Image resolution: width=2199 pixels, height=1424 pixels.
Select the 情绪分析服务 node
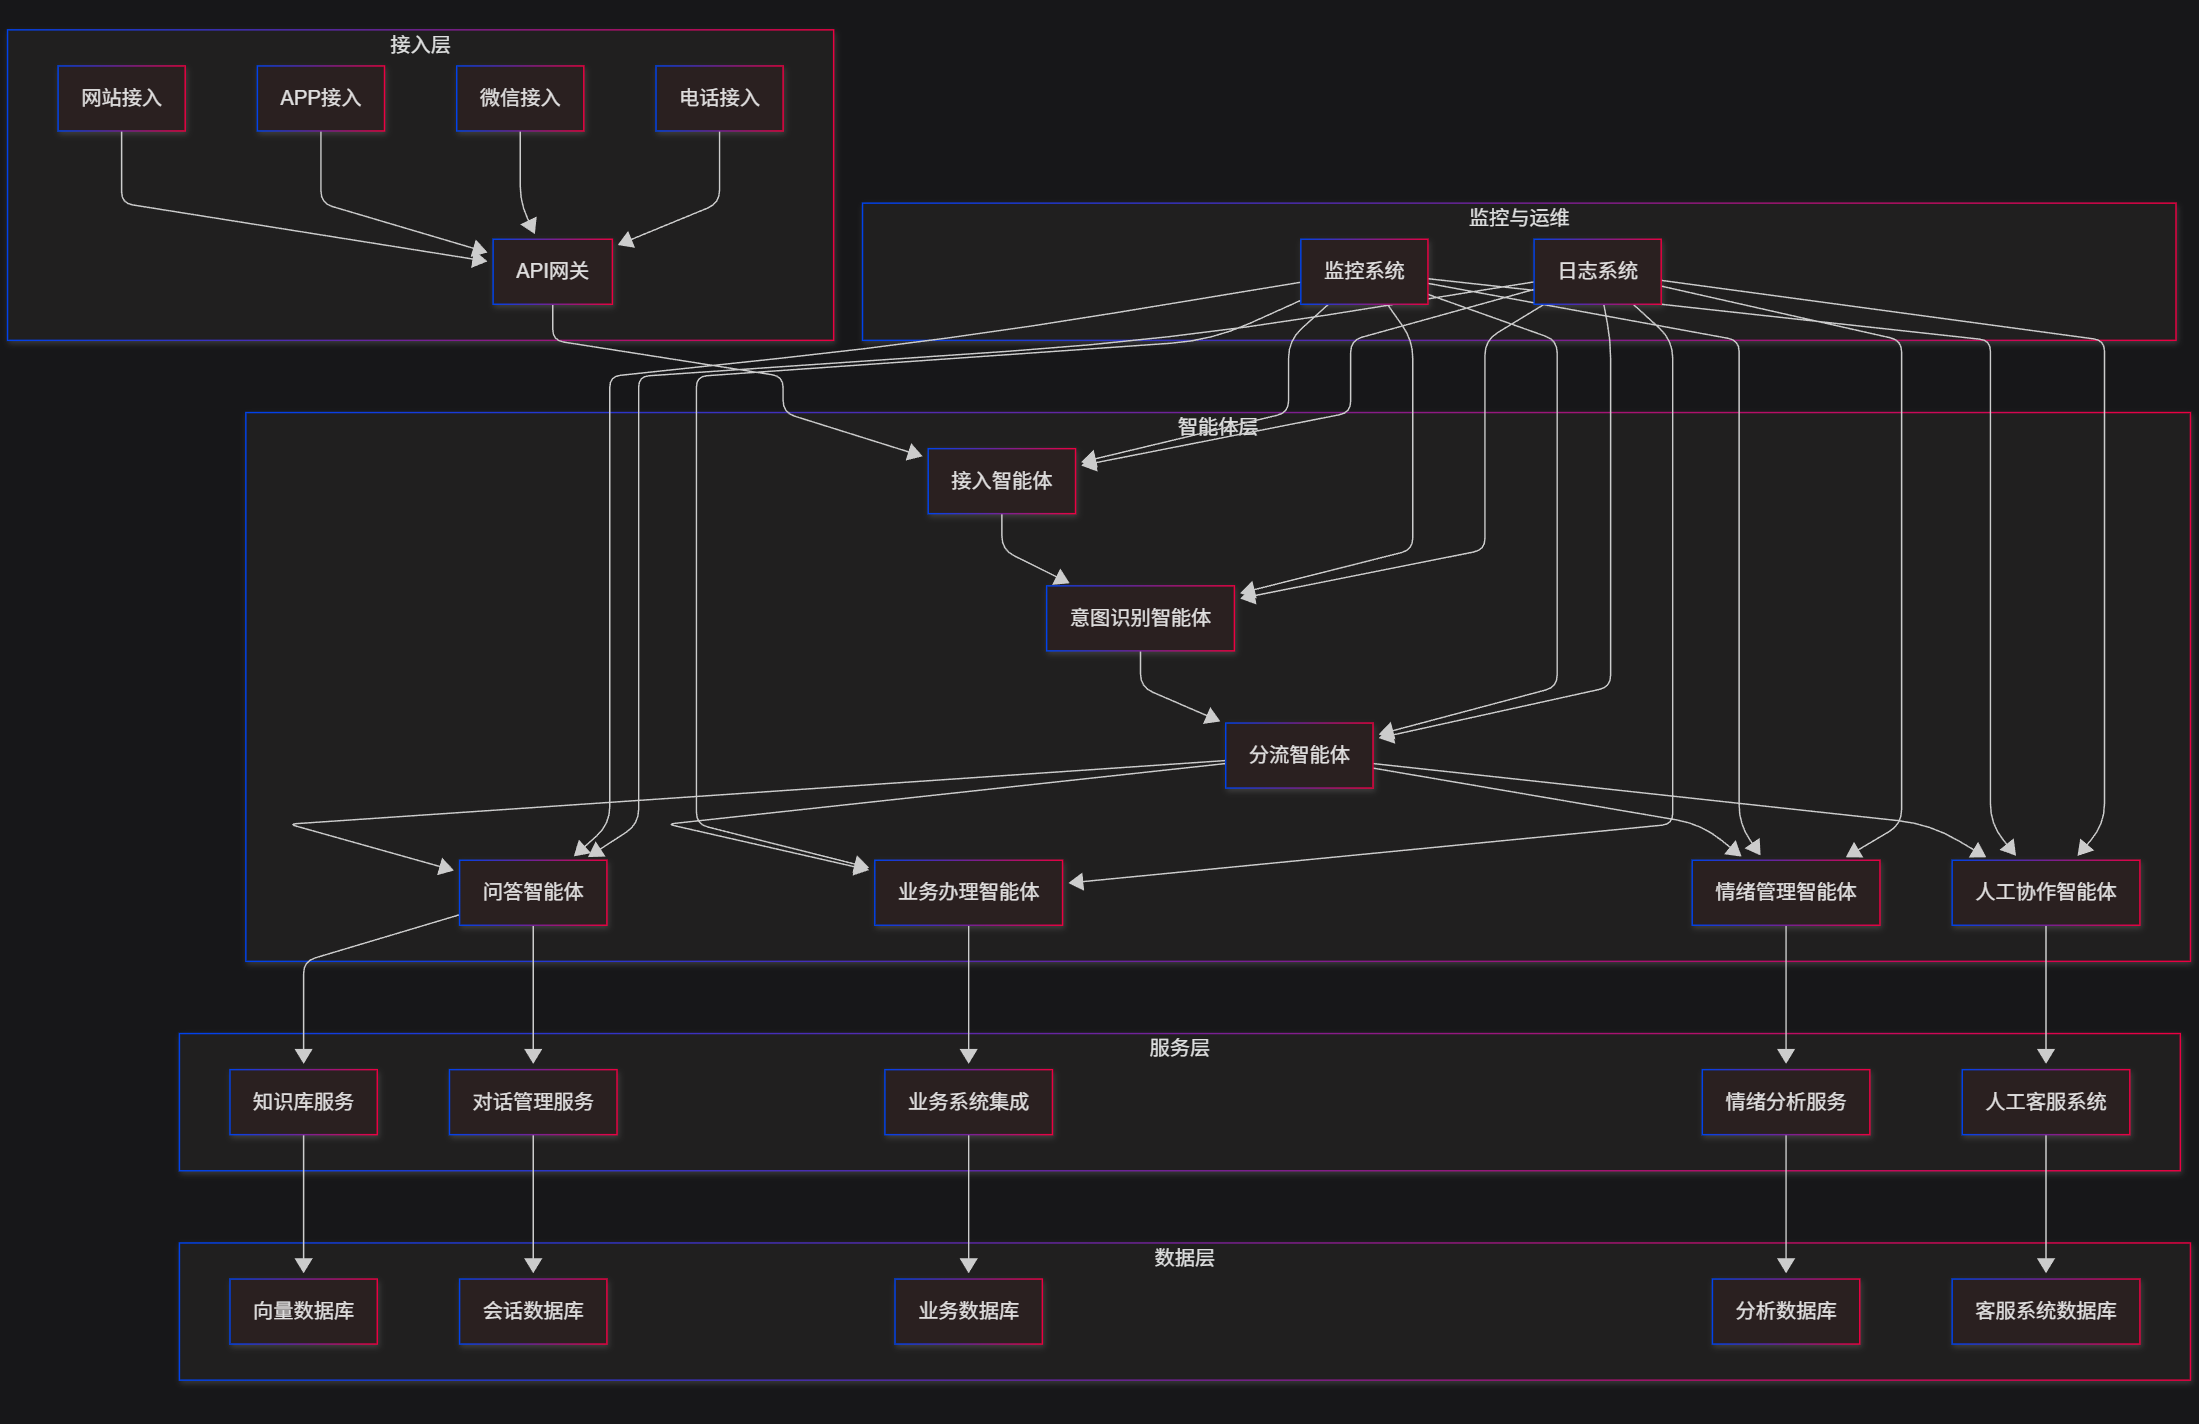click(x=1785, y=1102)
